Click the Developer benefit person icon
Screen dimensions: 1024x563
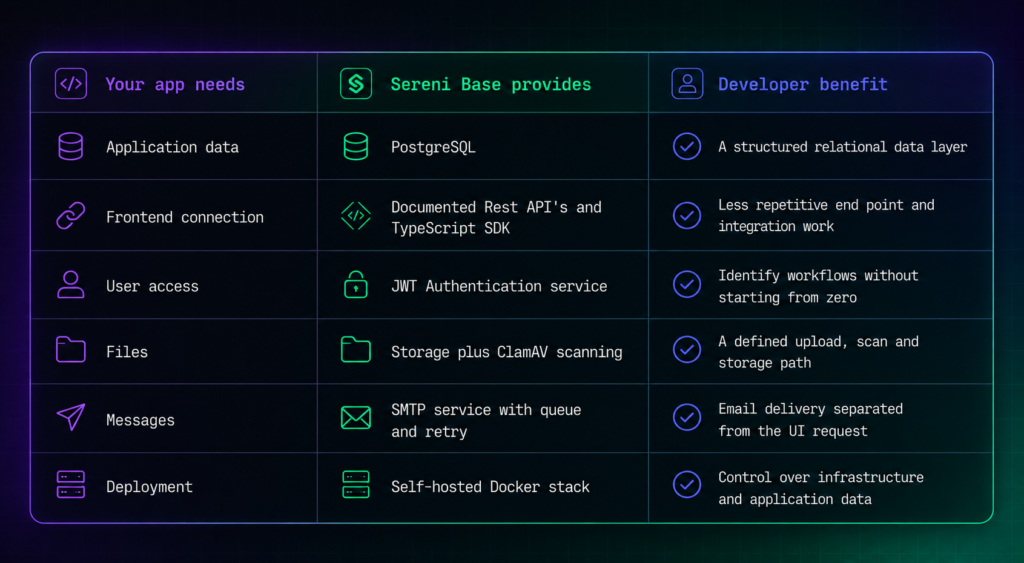point(687,84)
